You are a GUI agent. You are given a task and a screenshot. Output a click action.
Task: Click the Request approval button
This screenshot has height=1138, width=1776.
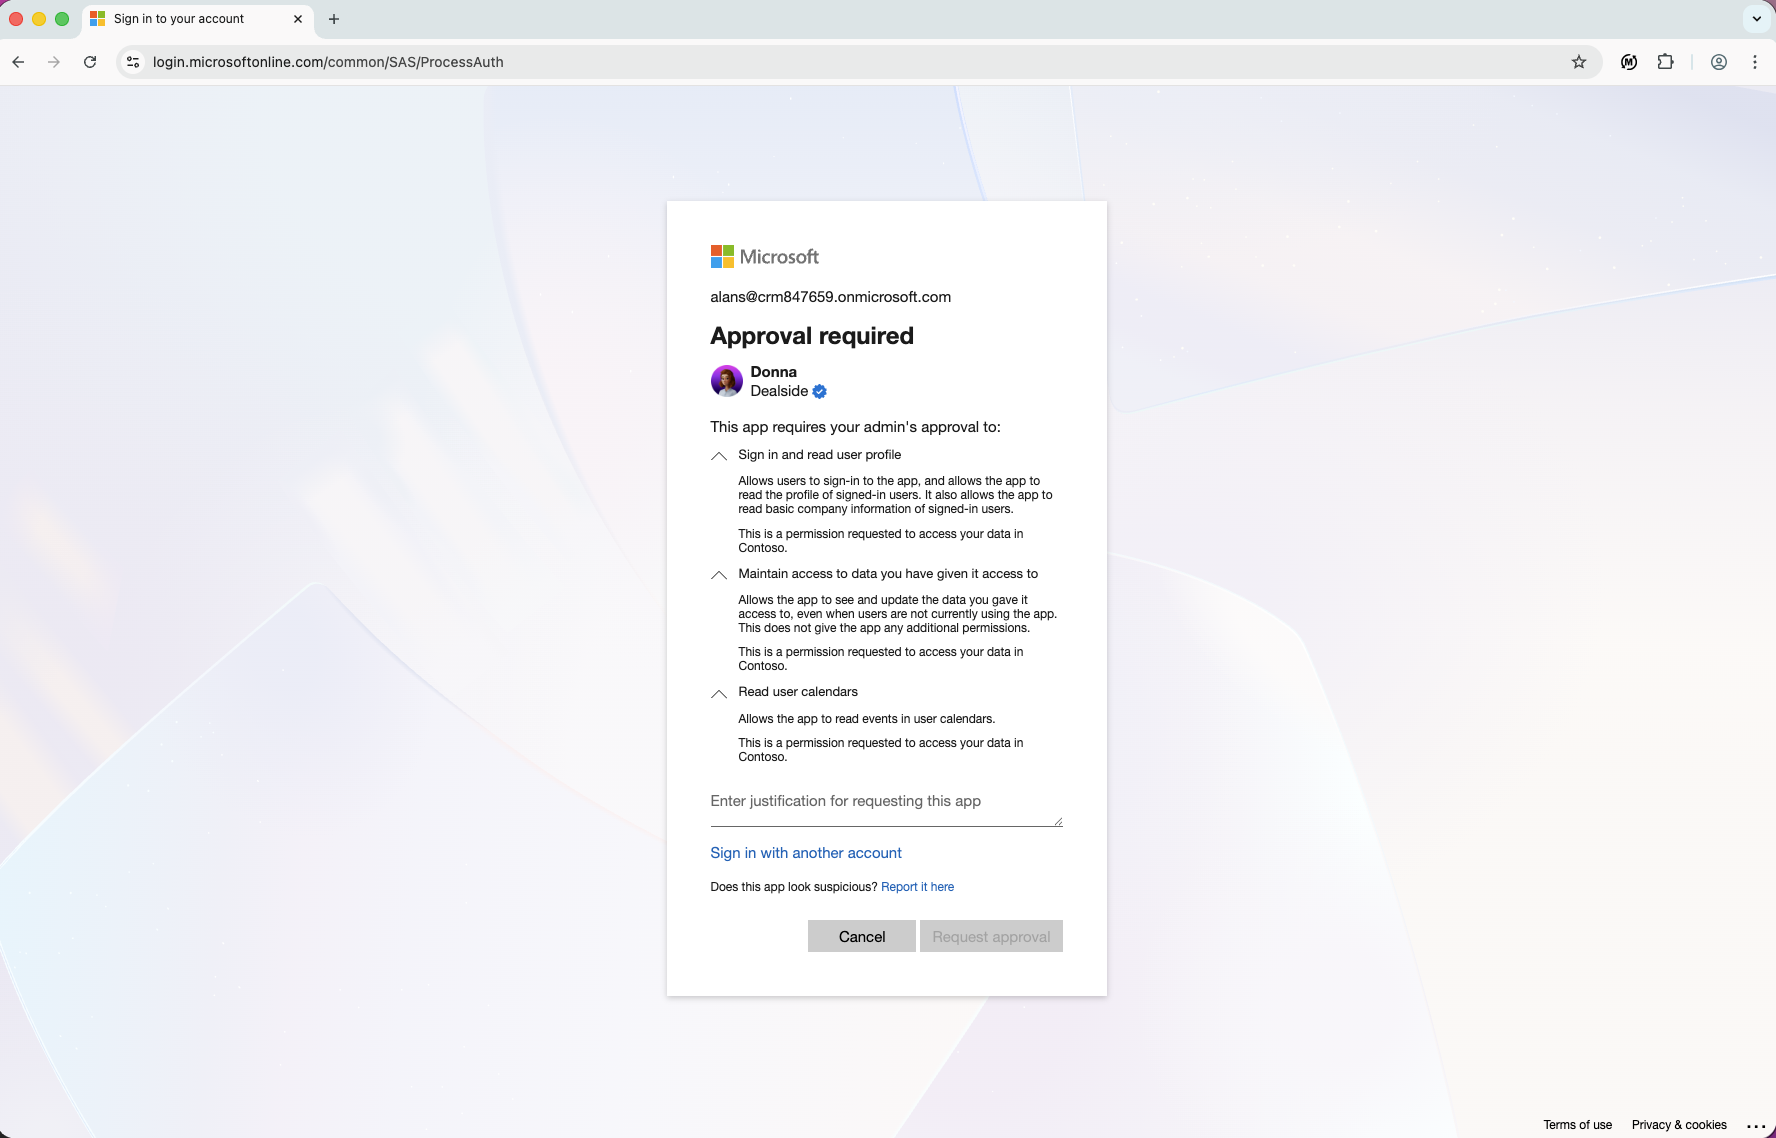coord(991,937)
